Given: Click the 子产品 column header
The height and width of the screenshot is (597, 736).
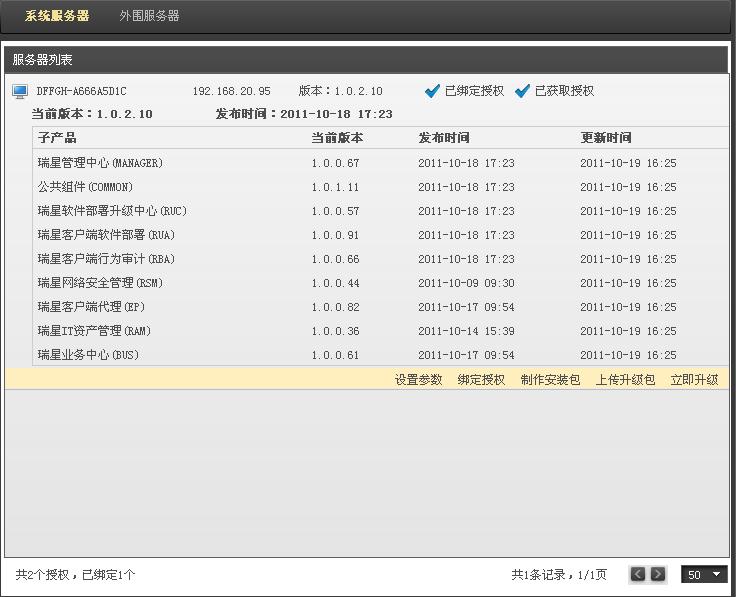Looking at the screenshot, I should [57, 138].
